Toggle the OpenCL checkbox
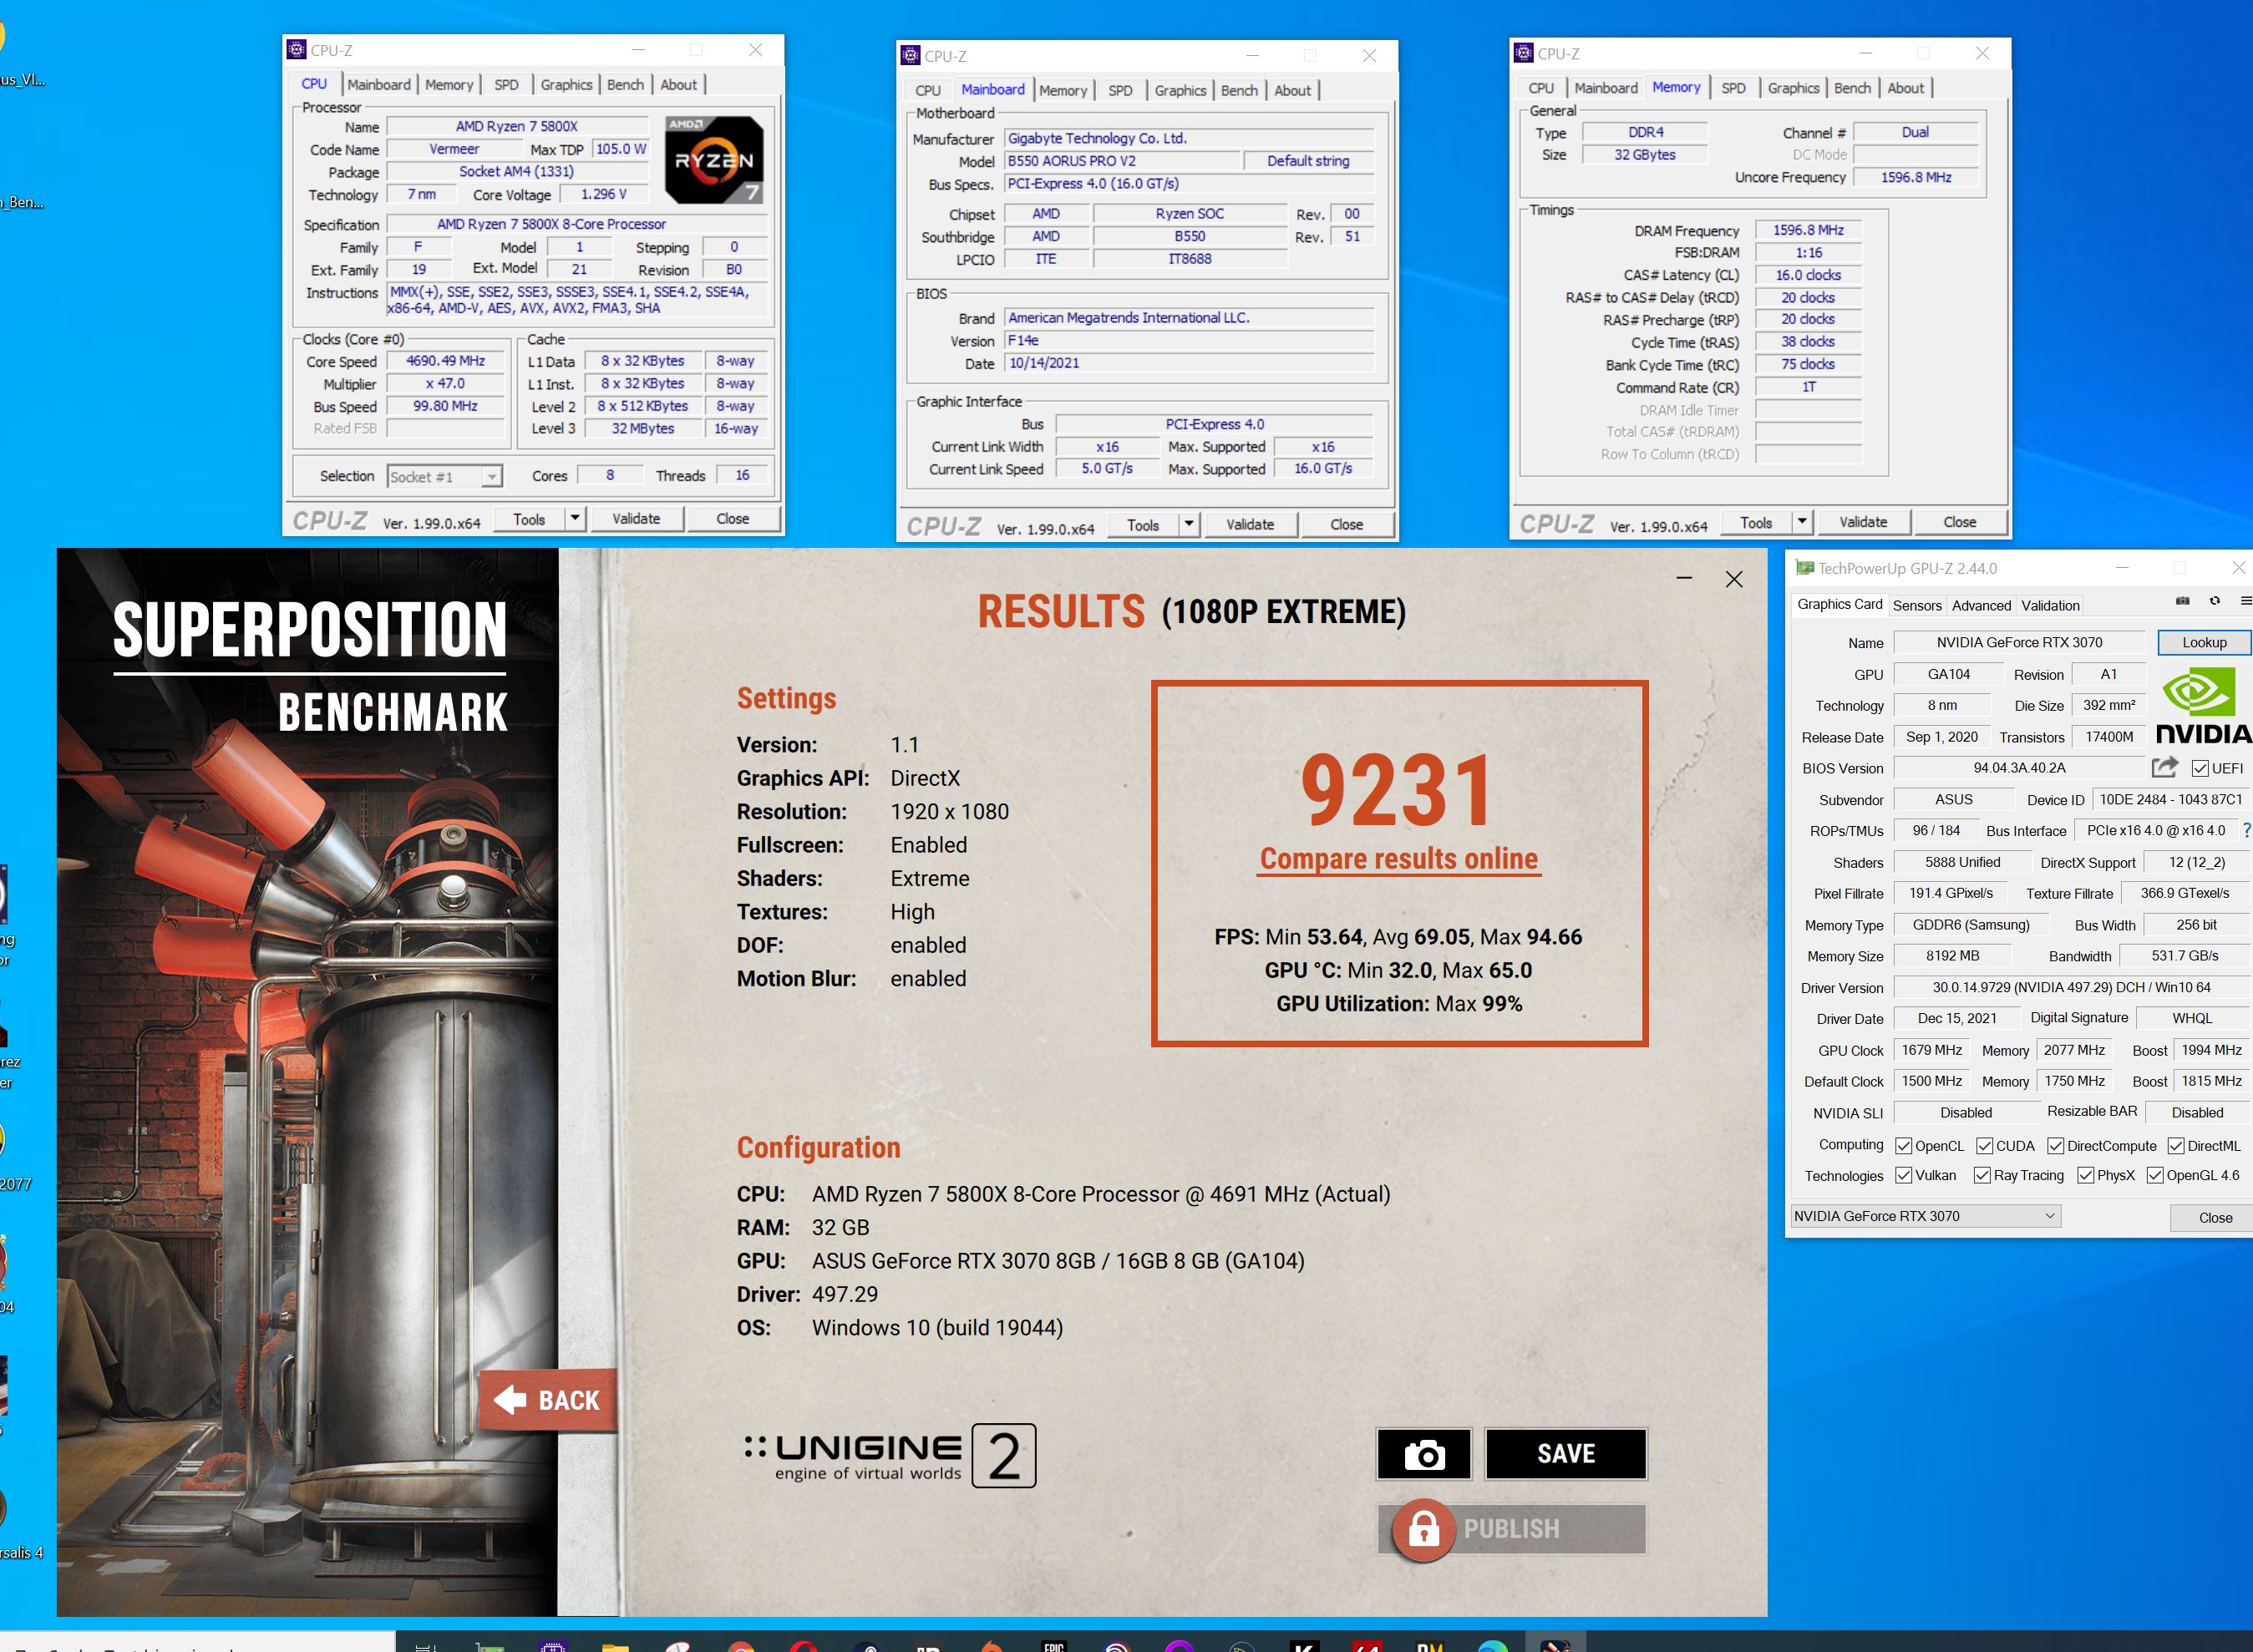 click(1904, 1146)
